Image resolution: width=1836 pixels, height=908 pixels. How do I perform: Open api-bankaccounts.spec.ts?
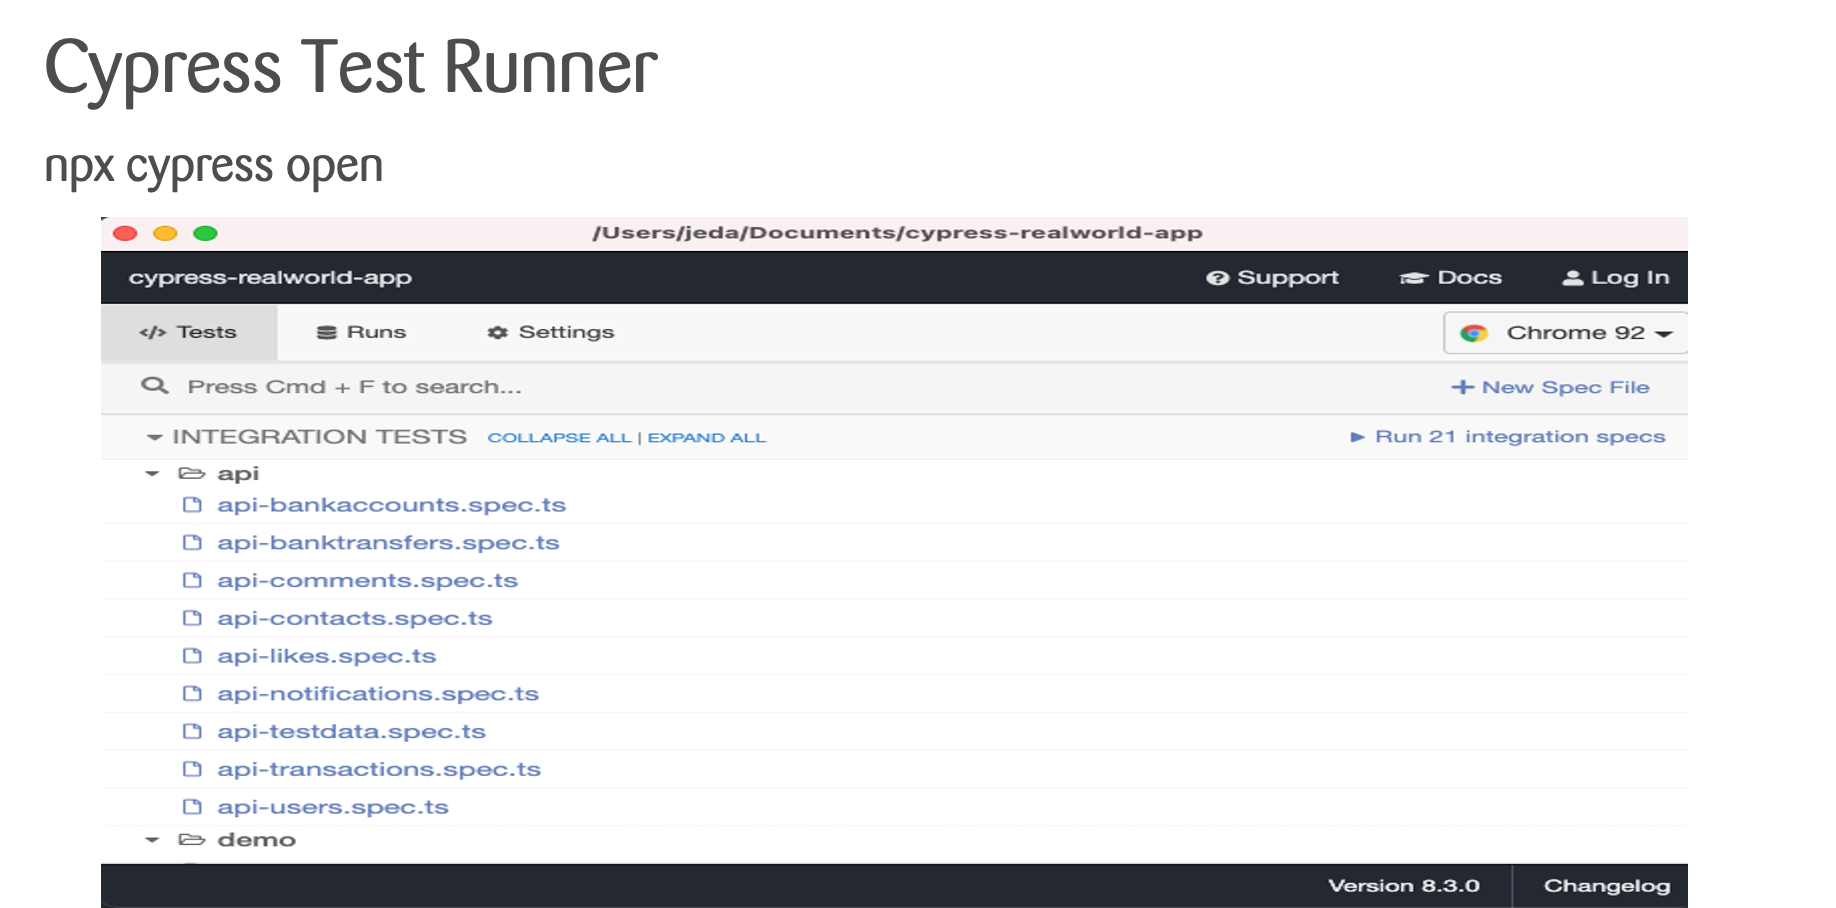pos(392,505)
